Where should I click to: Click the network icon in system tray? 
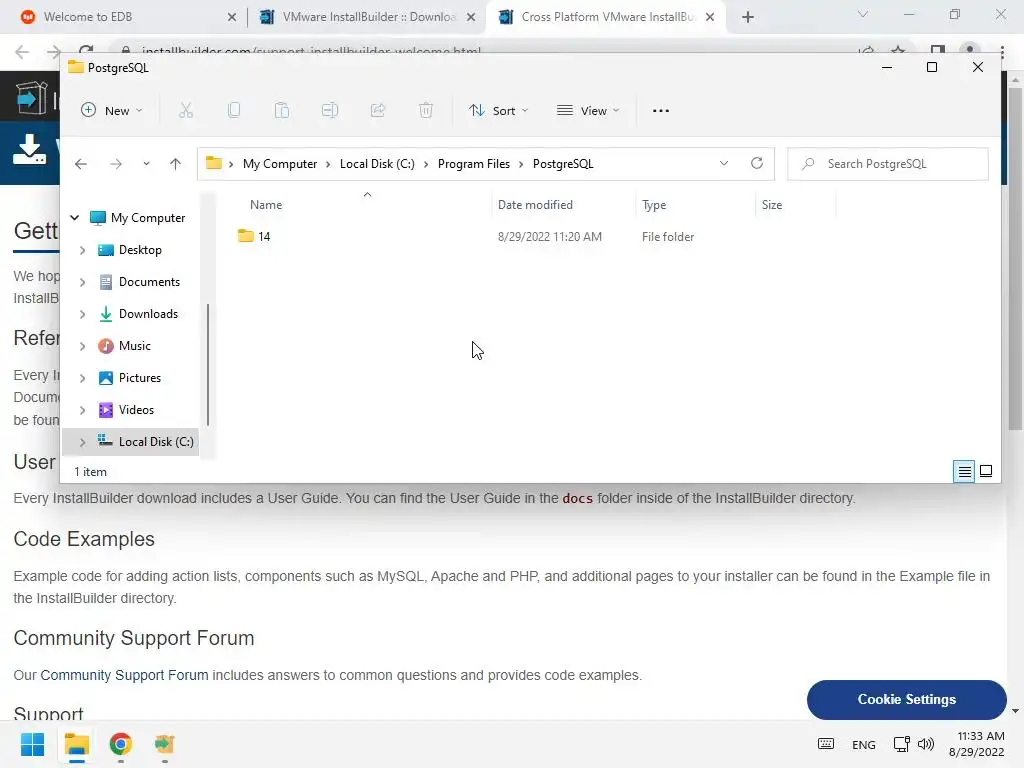coord(902,744)
